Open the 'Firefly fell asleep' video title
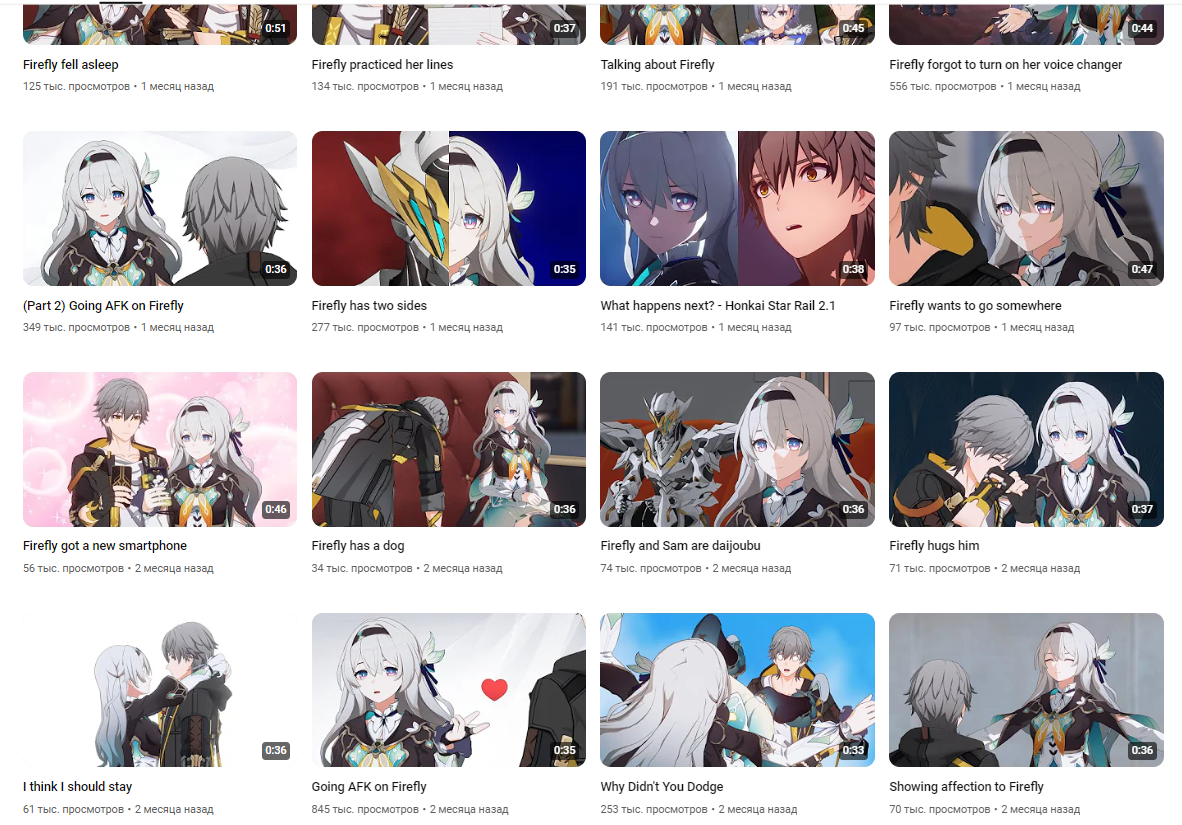Screen dimensions: 1182x825 [71, 65]
